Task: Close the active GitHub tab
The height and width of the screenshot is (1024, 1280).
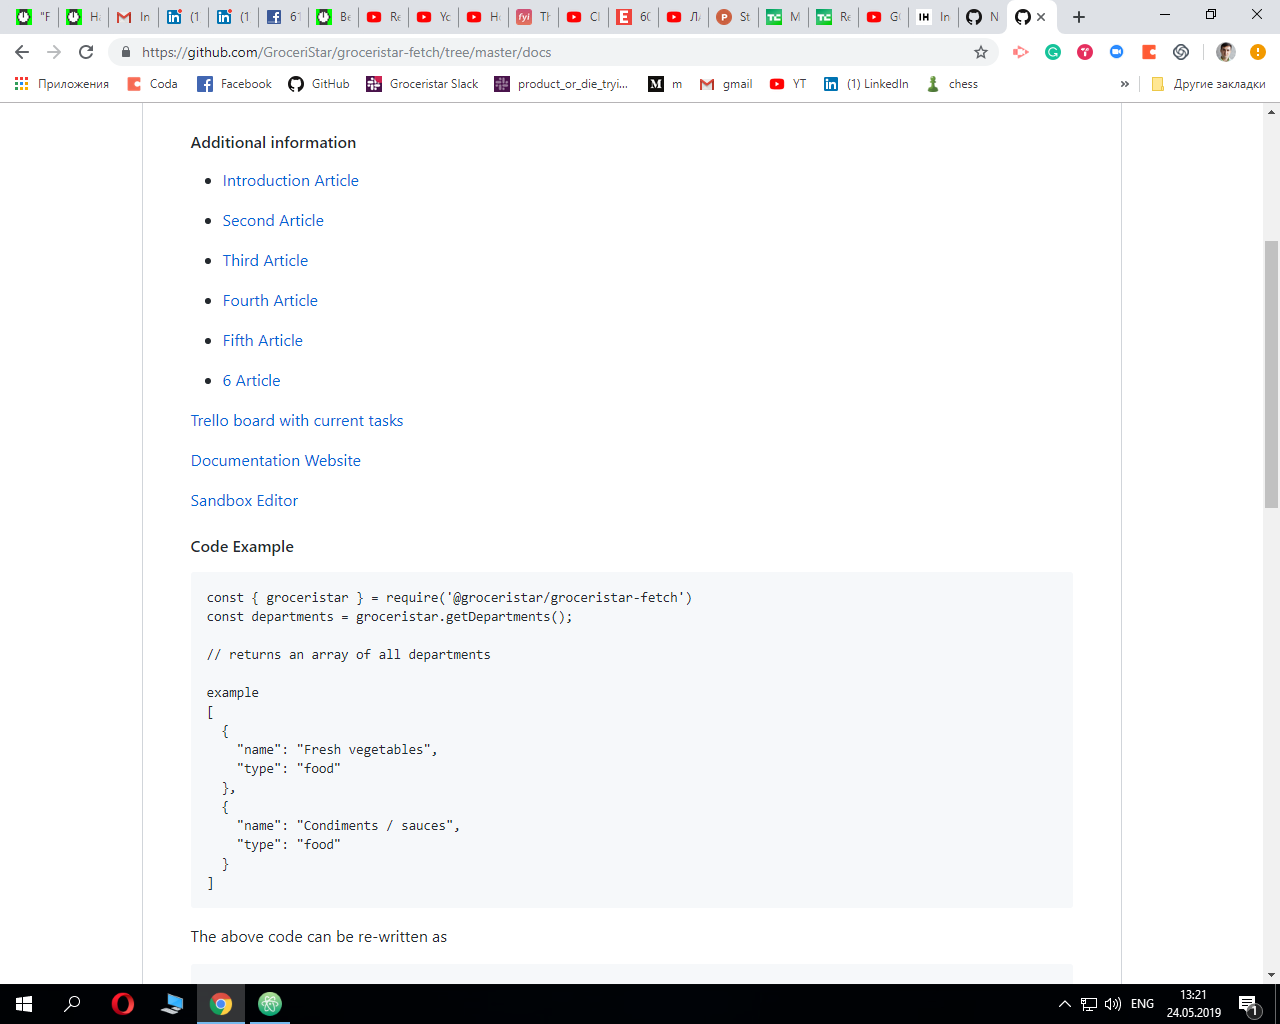Action: (1041, 17)
